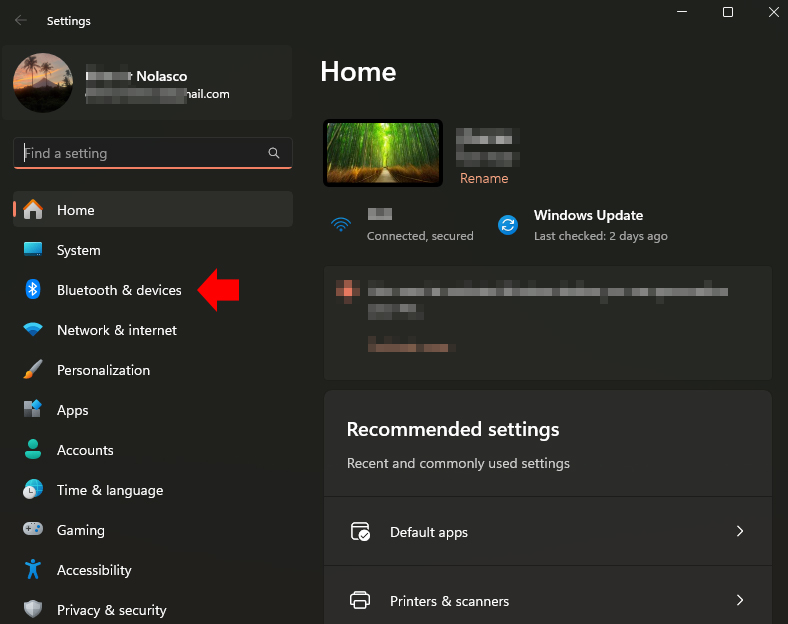The height and width of the screenshot is (624, 788).
Task: Click the Recommended settings heading
Action: [453, 430]
